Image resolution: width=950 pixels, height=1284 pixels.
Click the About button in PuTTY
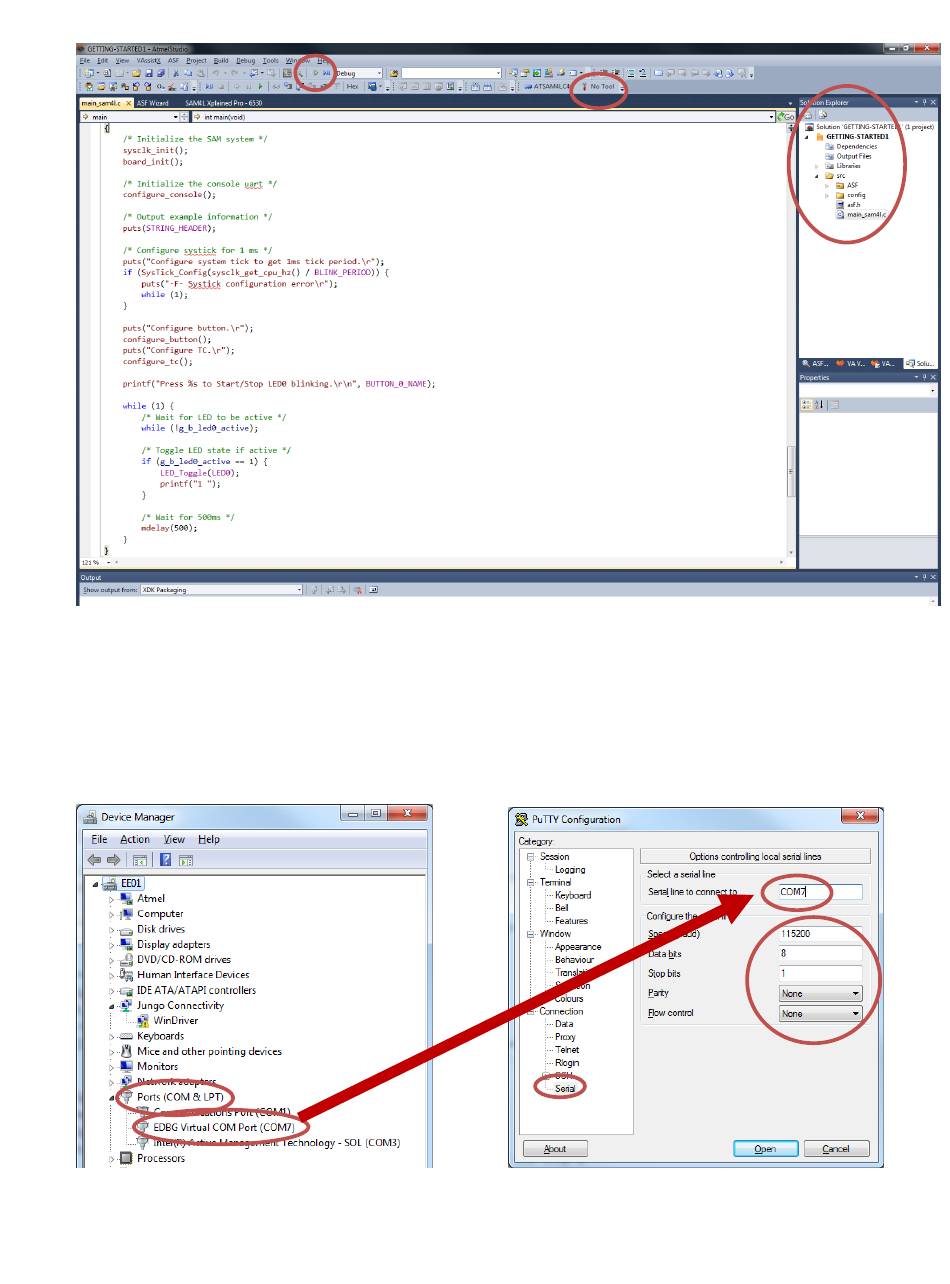555,1149
